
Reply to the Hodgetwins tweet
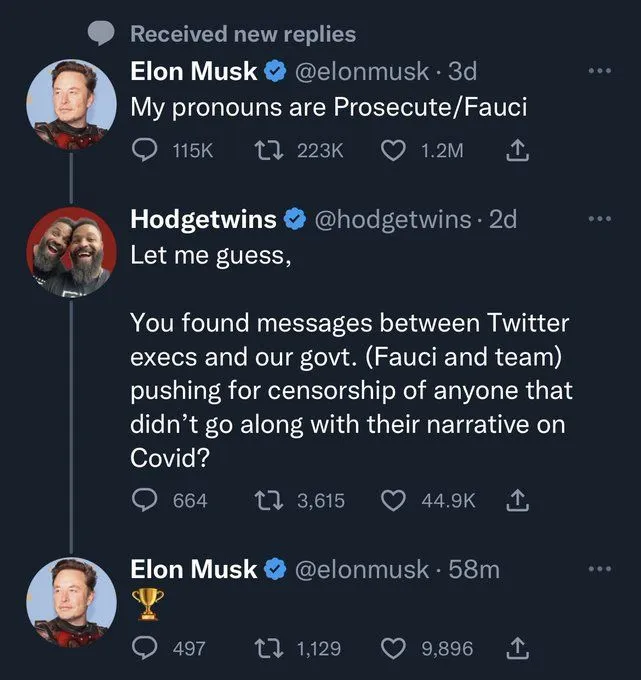point(144,499)
